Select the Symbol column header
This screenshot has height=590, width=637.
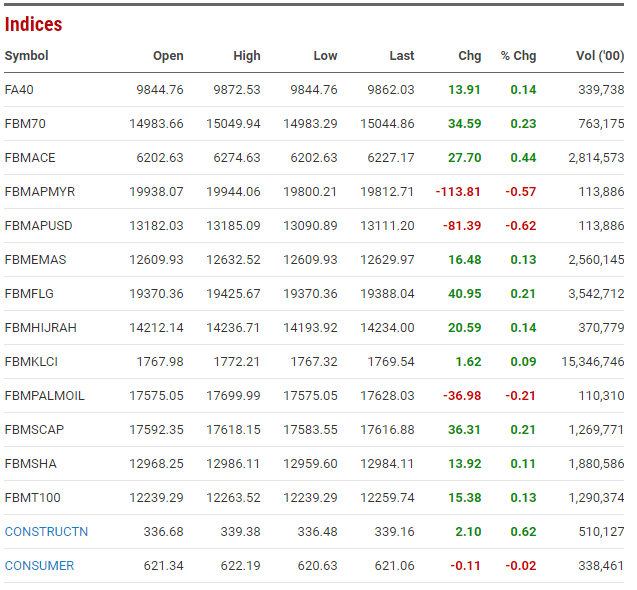[x=26, y=56]
